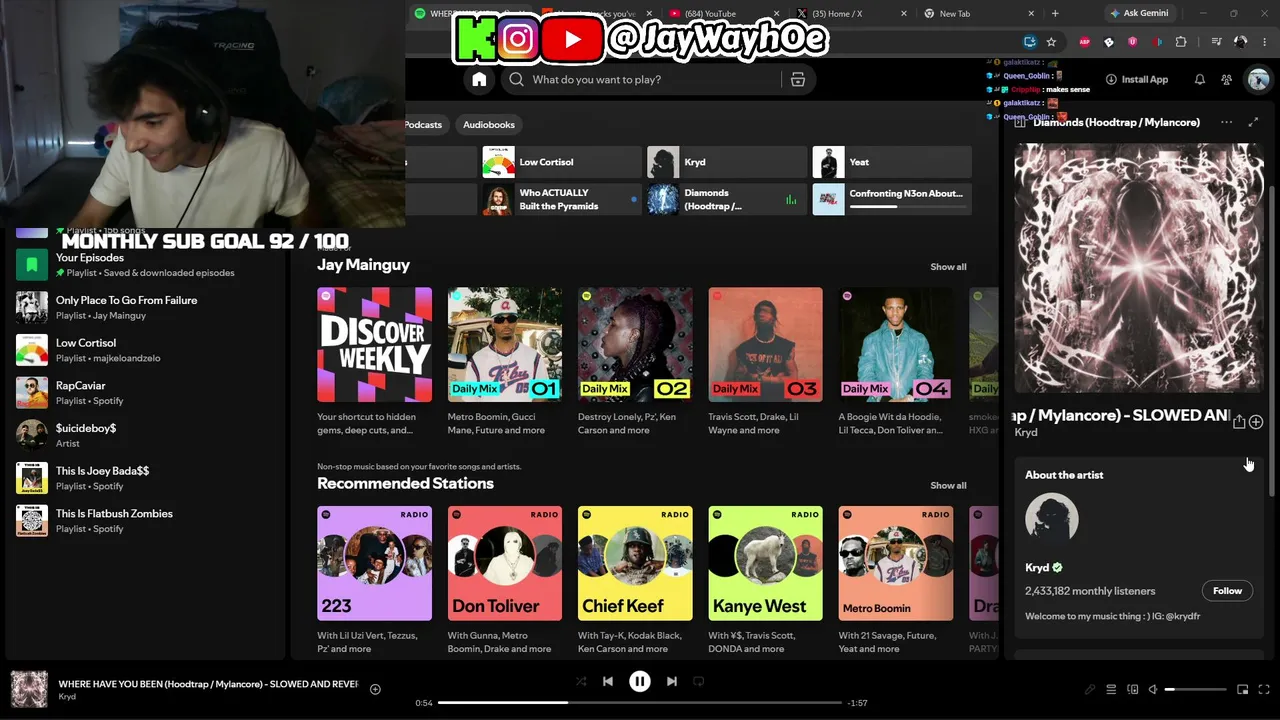Open Chief Keef radio station card

coord(635,581)
